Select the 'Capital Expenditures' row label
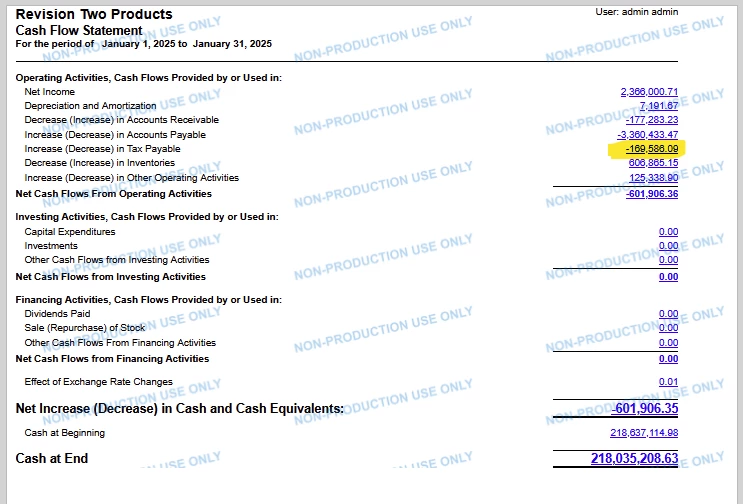Screen dimensions: 743x504 70,232
